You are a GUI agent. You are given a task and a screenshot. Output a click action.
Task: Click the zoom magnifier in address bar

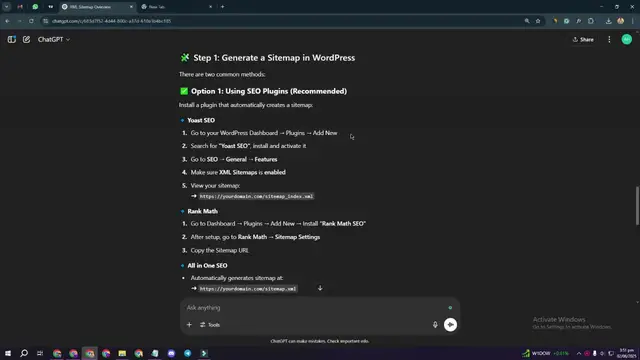point(527,21)
